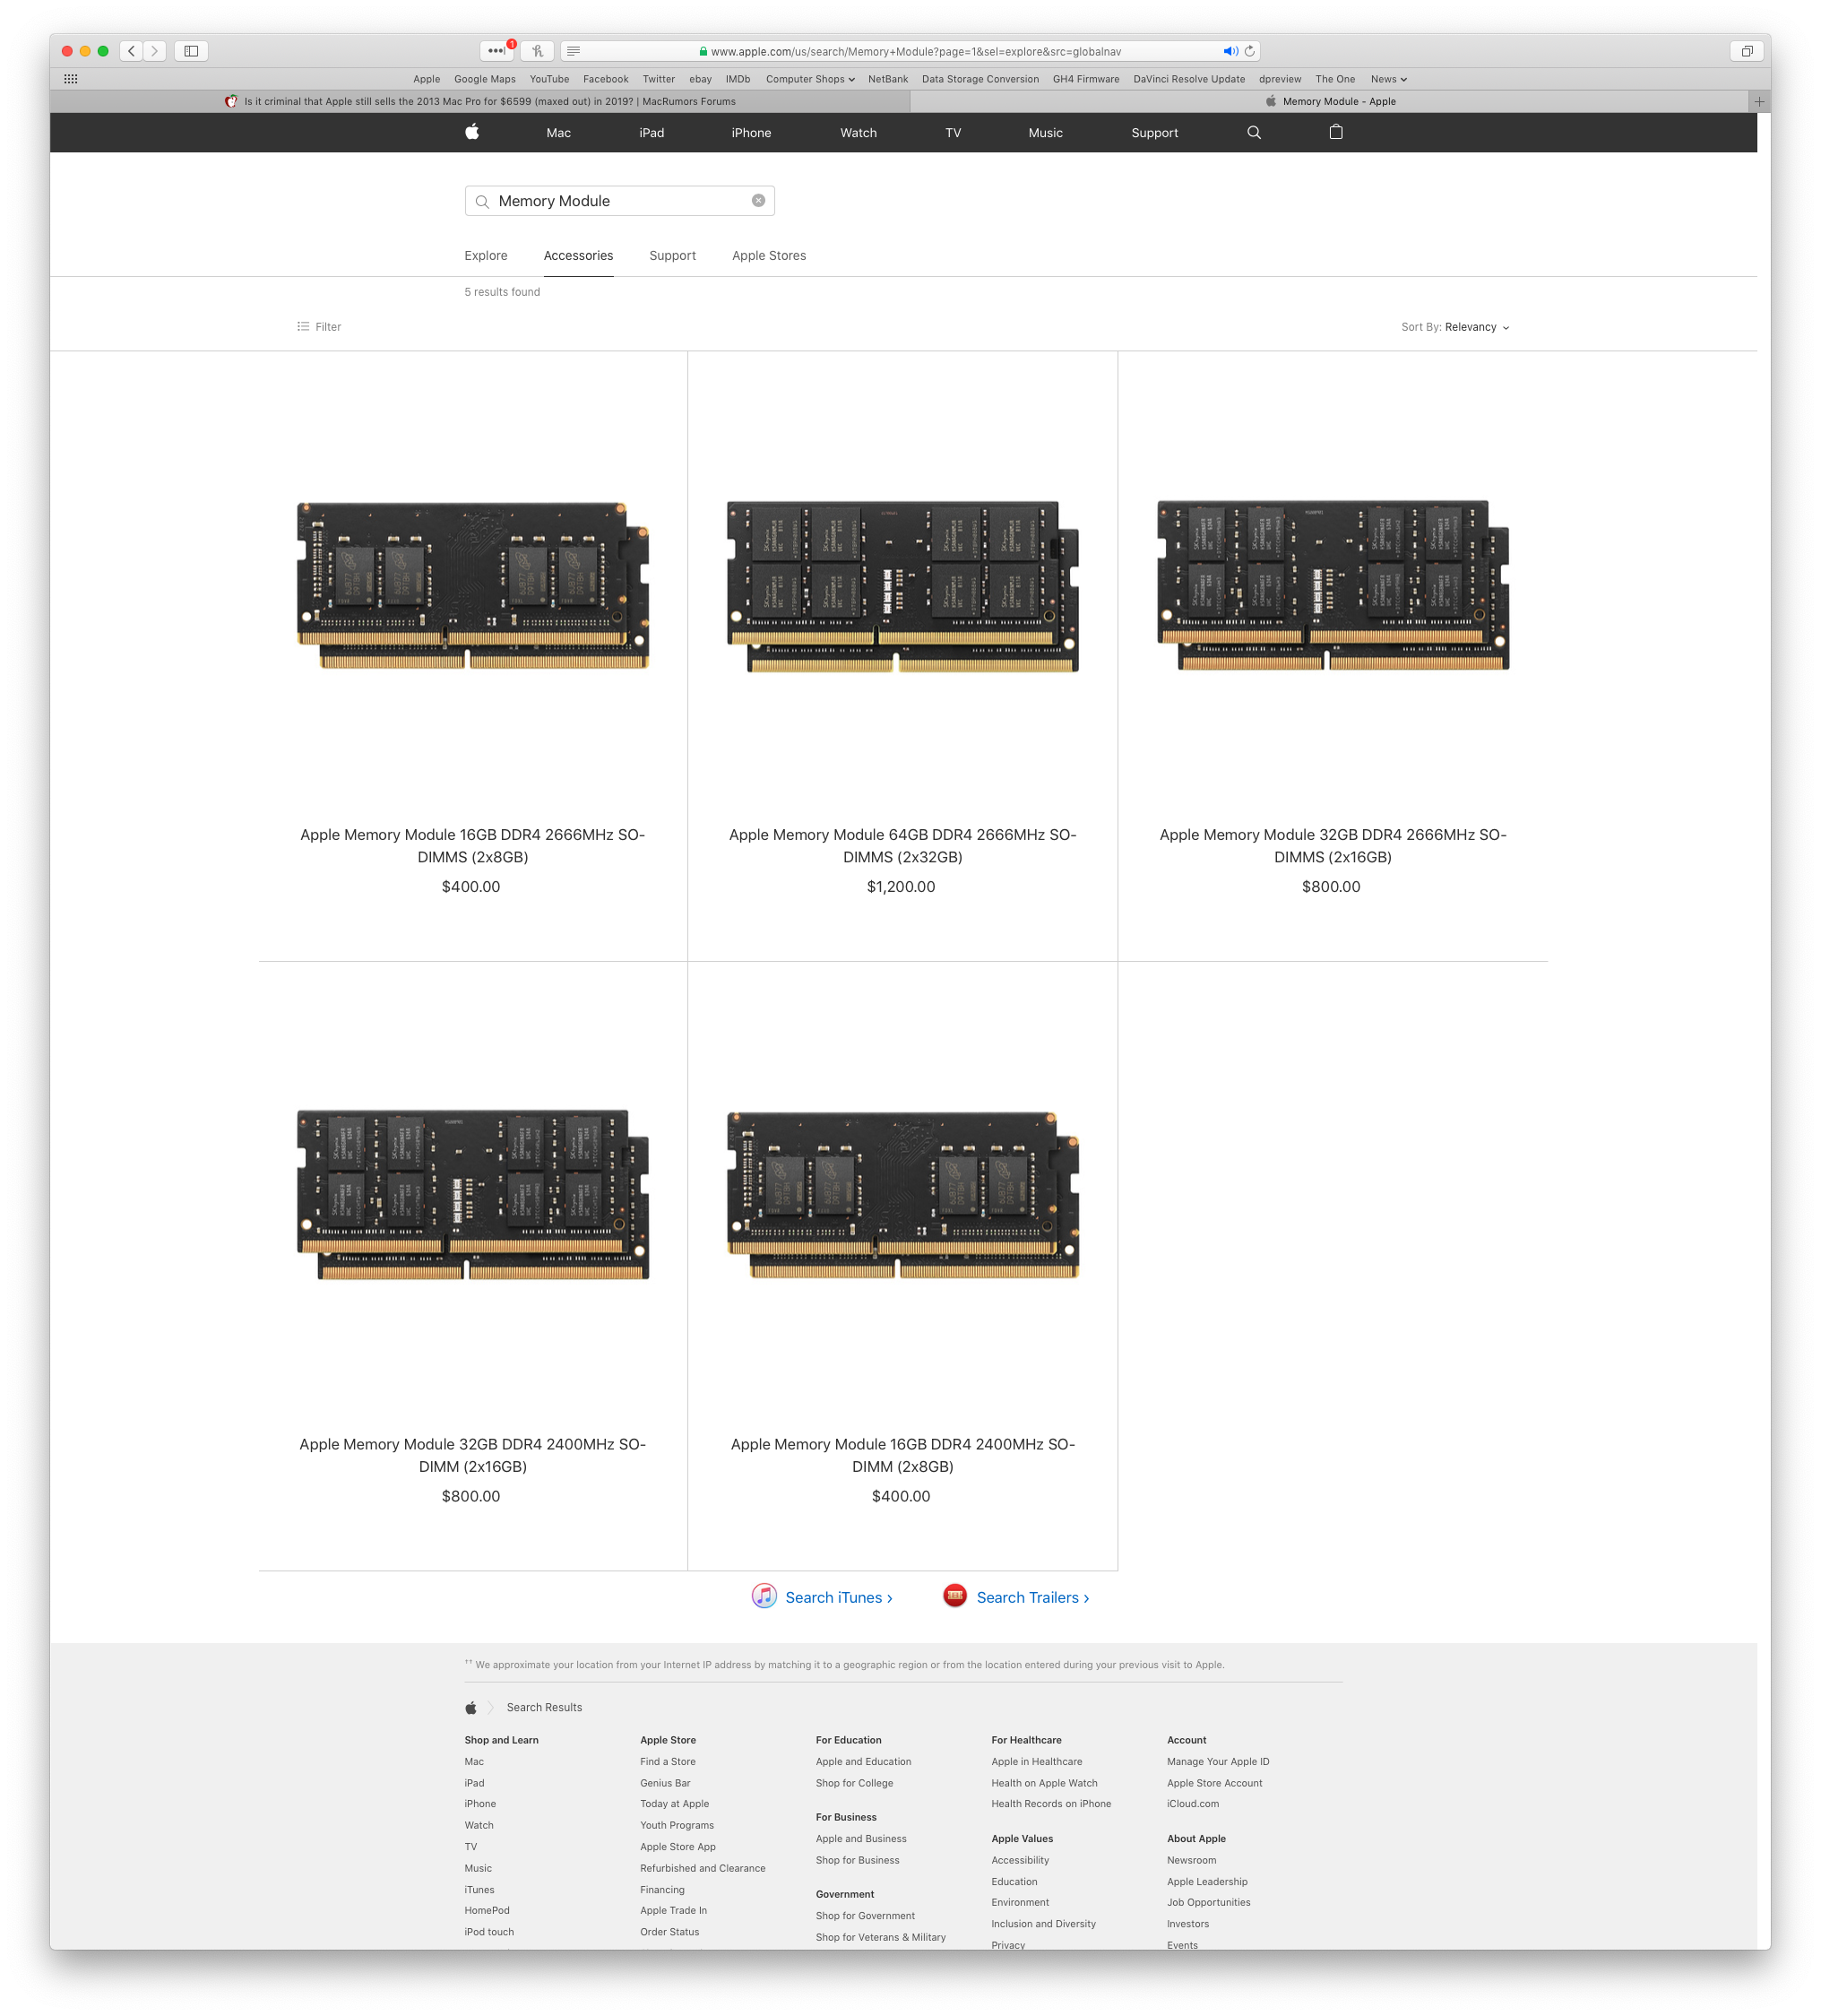The image size is (1821, 2016).
Task: Add a new tab with plus button
Action: (x=1759, y=101)
